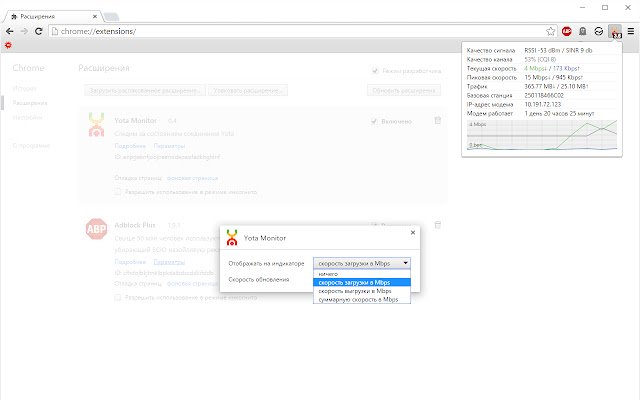Close the Расширения tab

click(x=95, y=16)
